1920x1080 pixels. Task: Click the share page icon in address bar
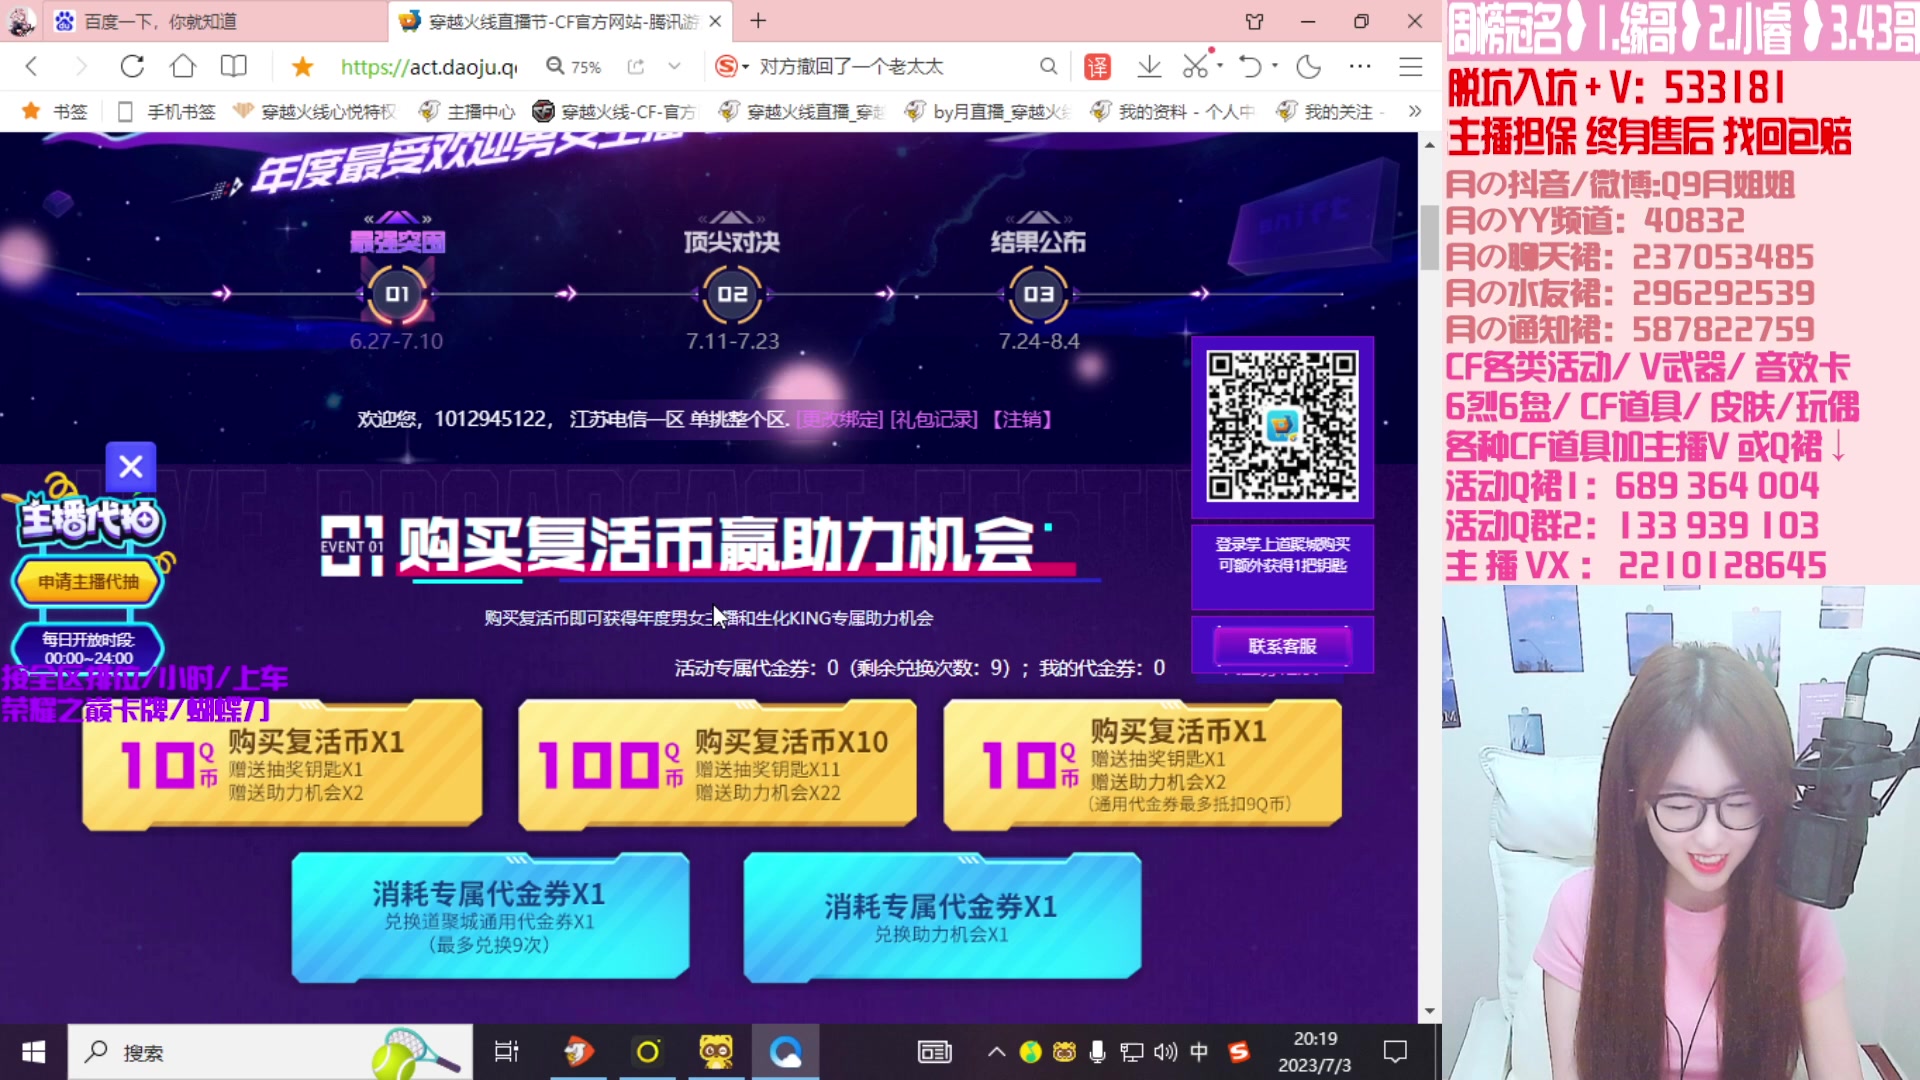pos(636,67)
